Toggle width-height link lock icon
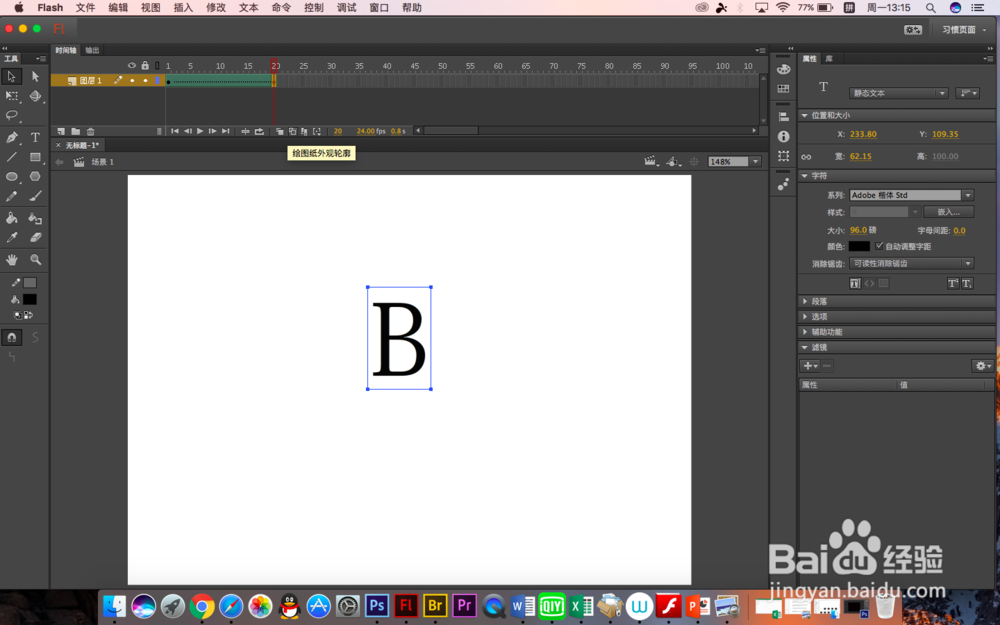 click(806, 157)
